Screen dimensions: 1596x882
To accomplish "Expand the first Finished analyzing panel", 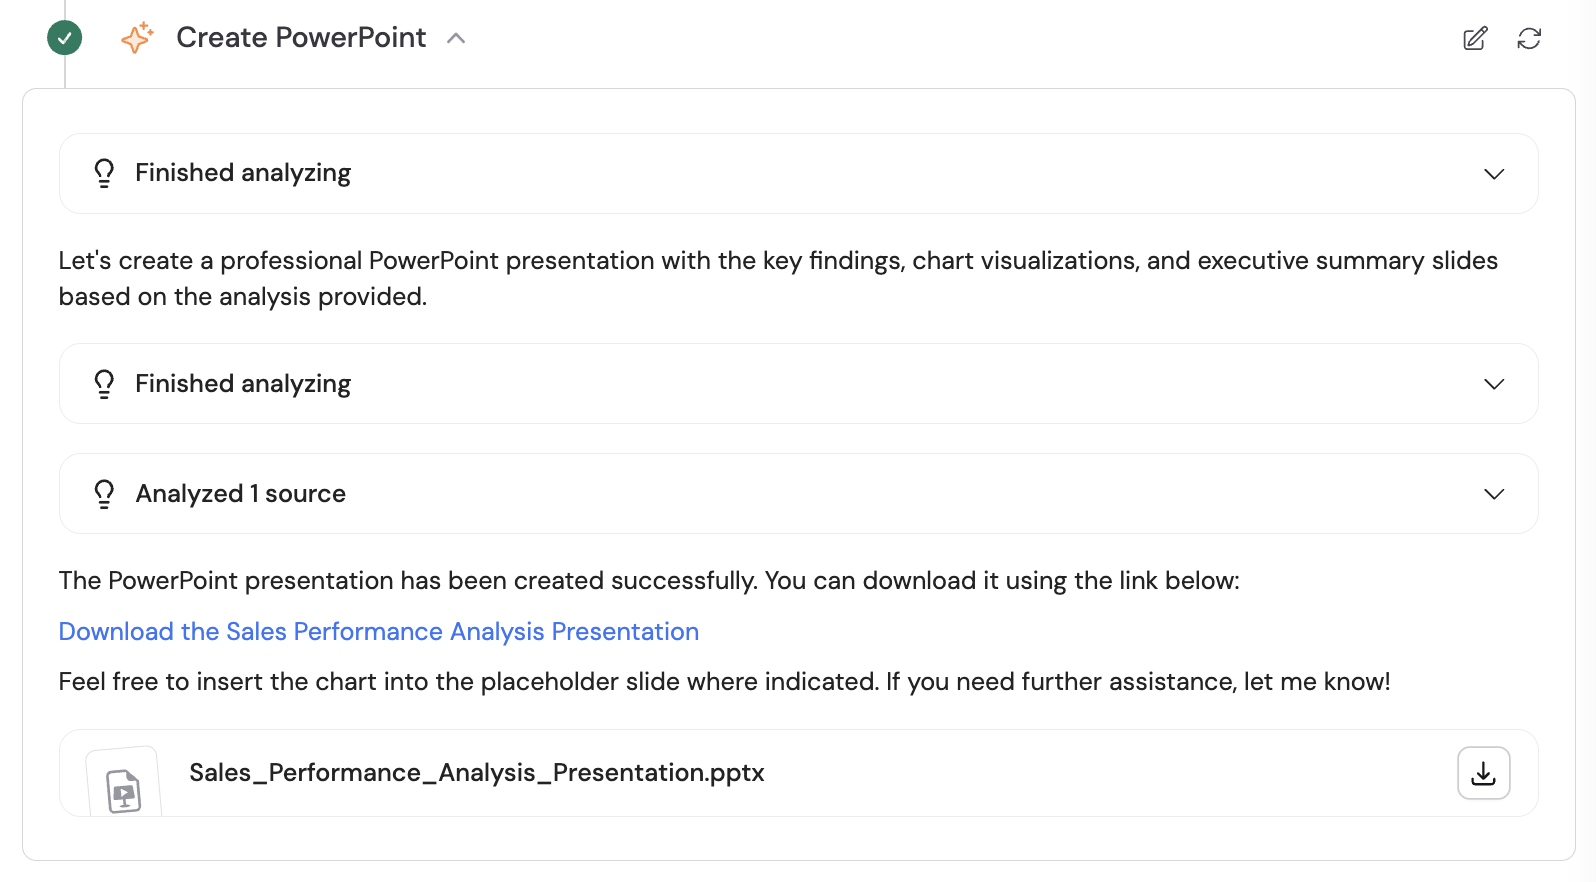I will point(1494,173).
